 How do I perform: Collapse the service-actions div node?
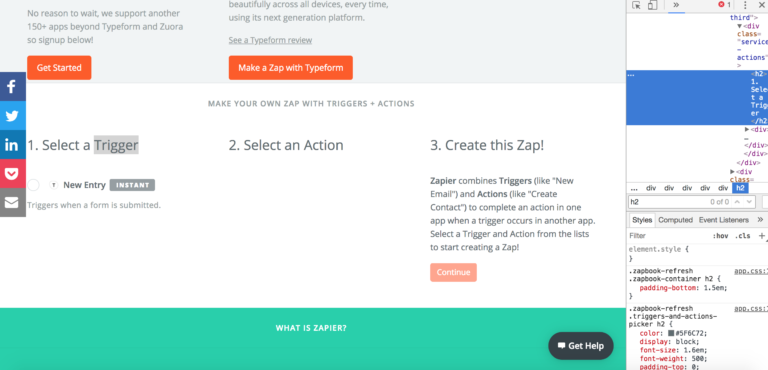tap(740, 26)
